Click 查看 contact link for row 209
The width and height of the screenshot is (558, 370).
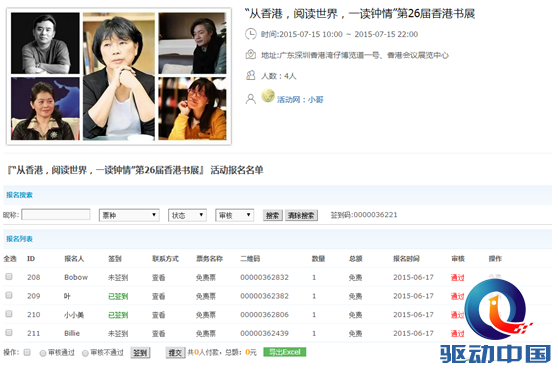click(159, 296)
